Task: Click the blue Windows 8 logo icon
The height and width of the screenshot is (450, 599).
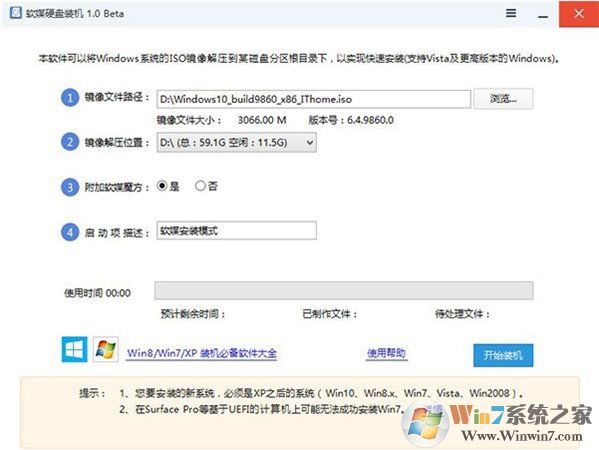Action: [74, 349]
